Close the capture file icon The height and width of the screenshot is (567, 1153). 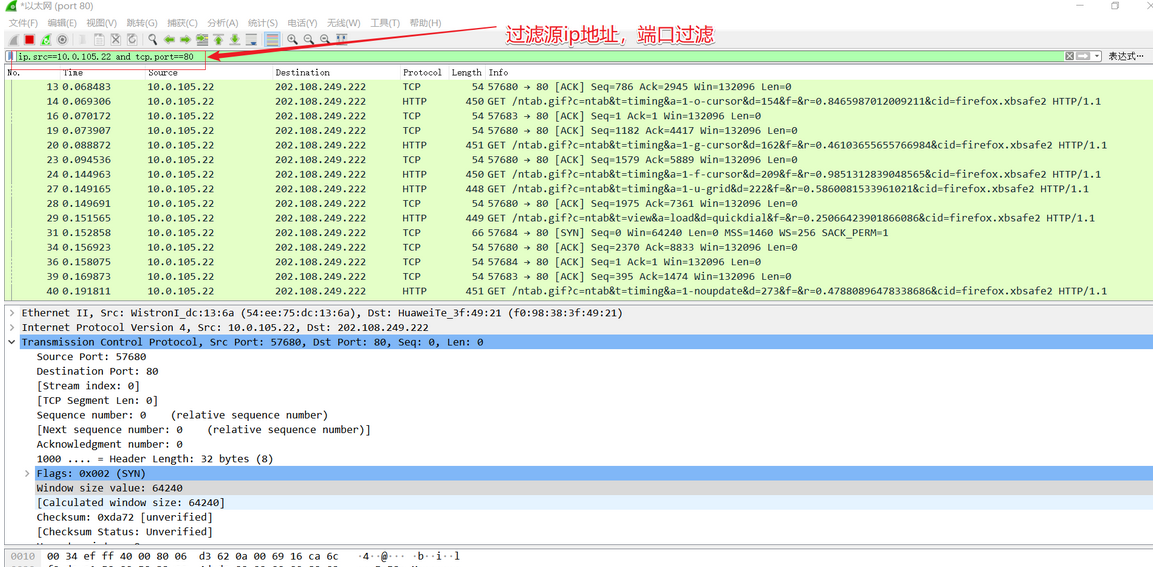[115, 39]
